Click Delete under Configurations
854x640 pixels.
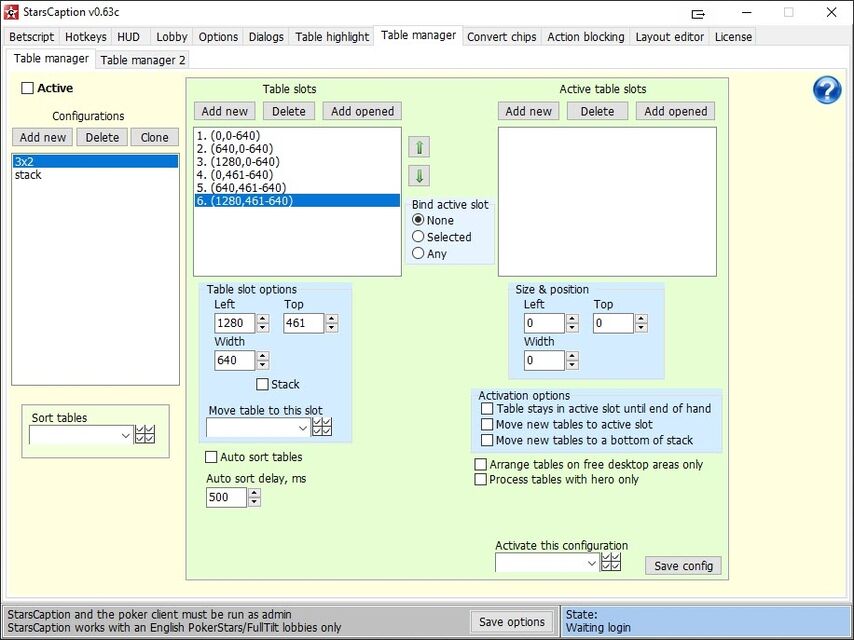(102, 137)
